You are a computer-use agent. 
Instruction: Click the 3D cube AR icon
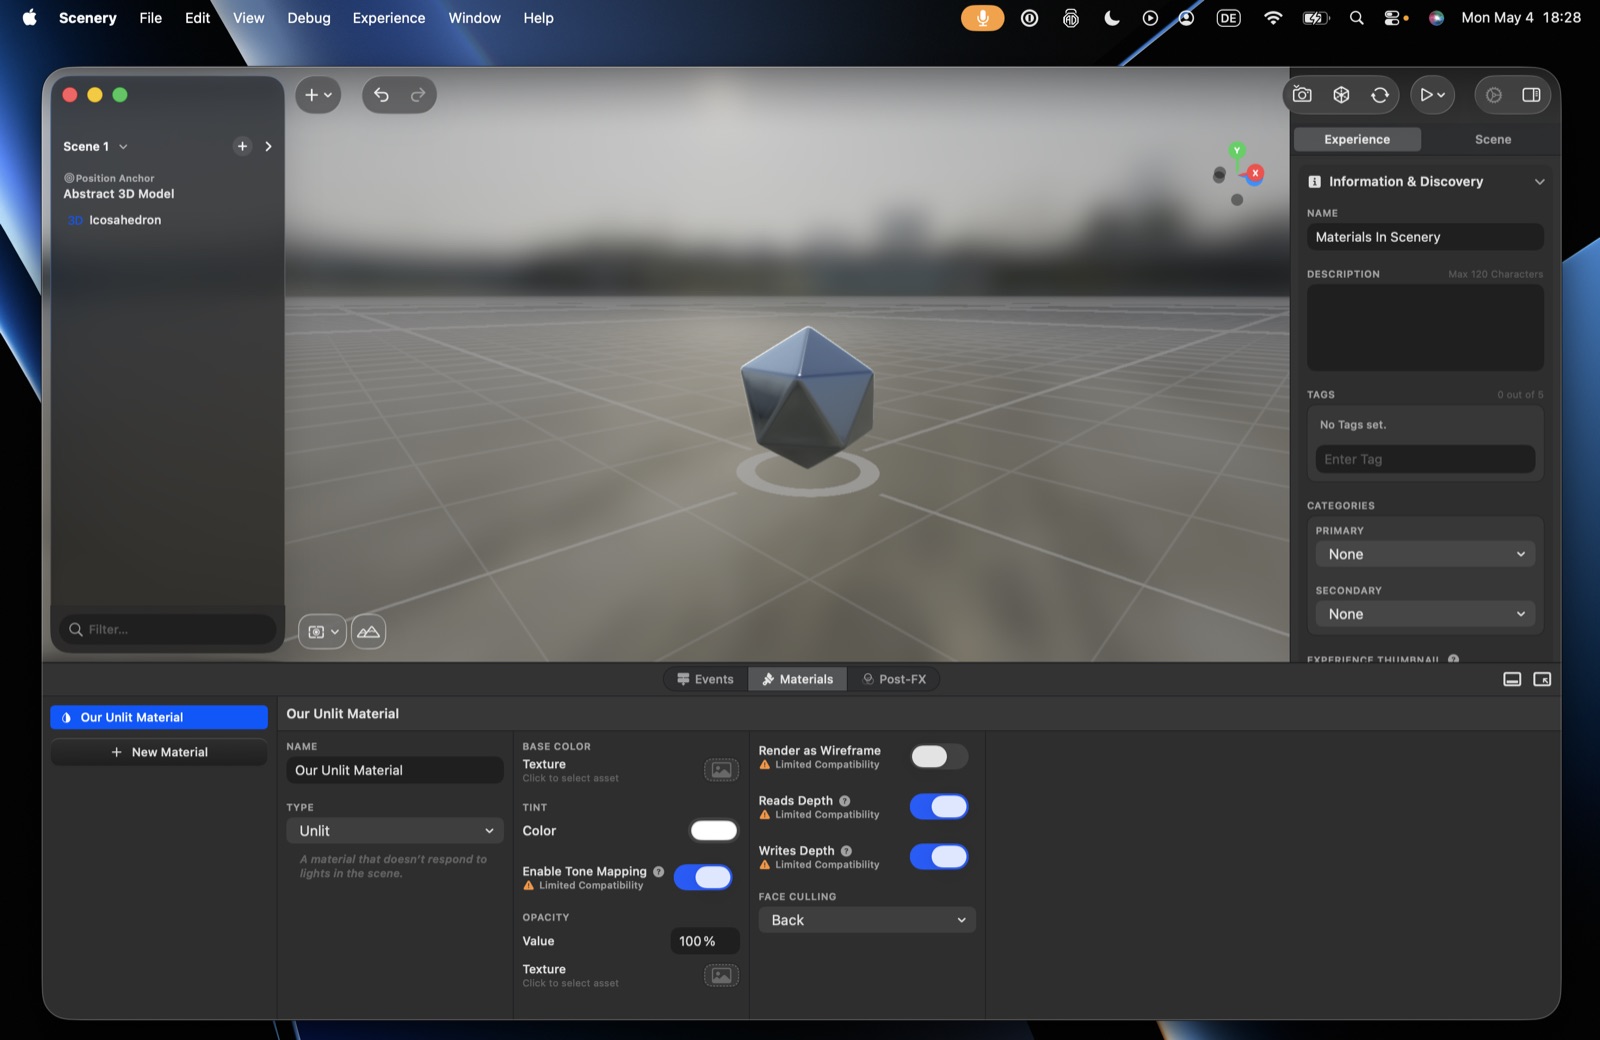point(1341,95)
